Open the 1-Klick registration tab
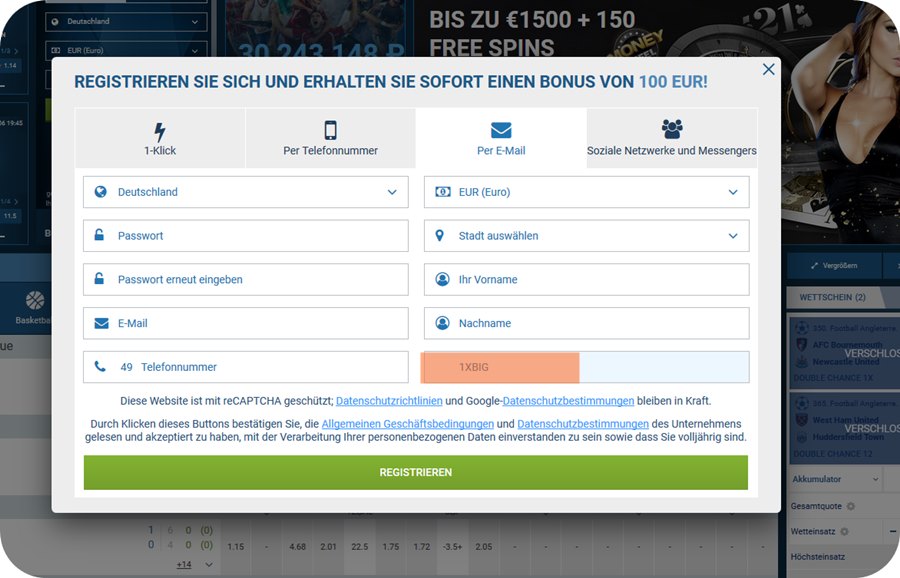This screenshot has width=900, height=578. coord(160,138)
